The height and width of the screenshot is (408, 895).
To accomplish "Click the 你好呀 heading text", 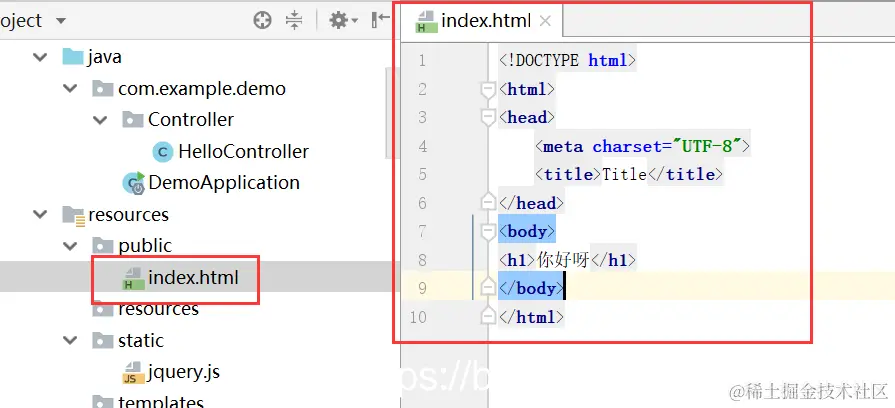I will 563,260.
